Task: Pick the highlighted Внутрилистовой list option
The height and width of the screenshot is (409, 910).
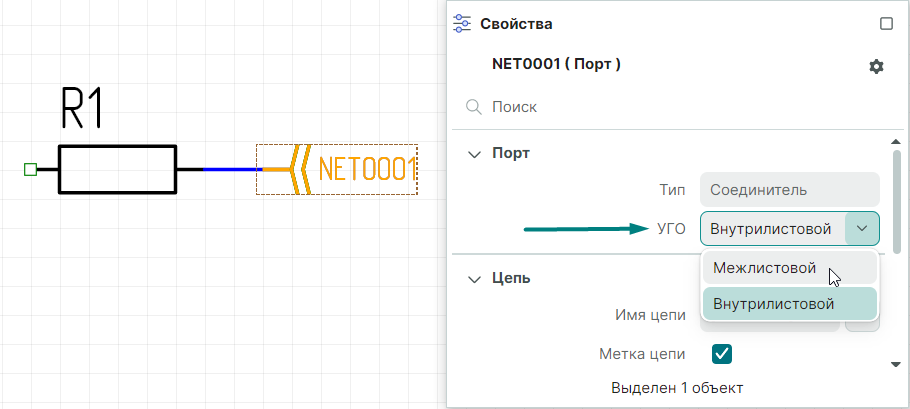Action: [773, 304]
